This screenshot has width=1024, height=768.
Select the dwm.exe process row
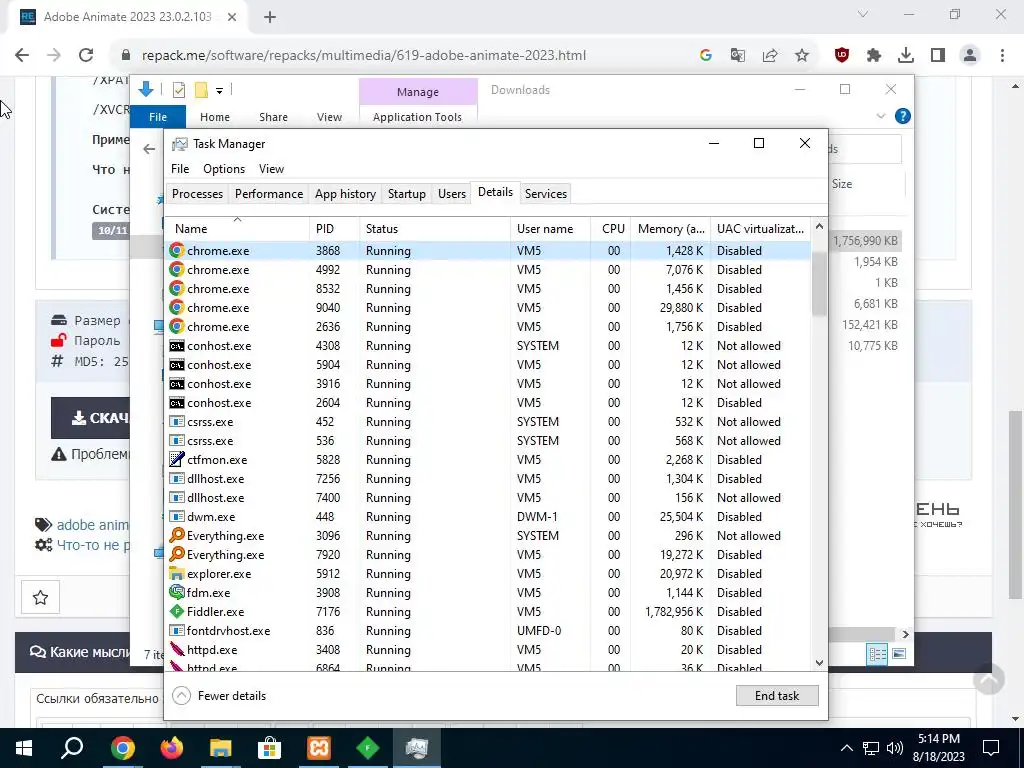(x=488, y=517)
